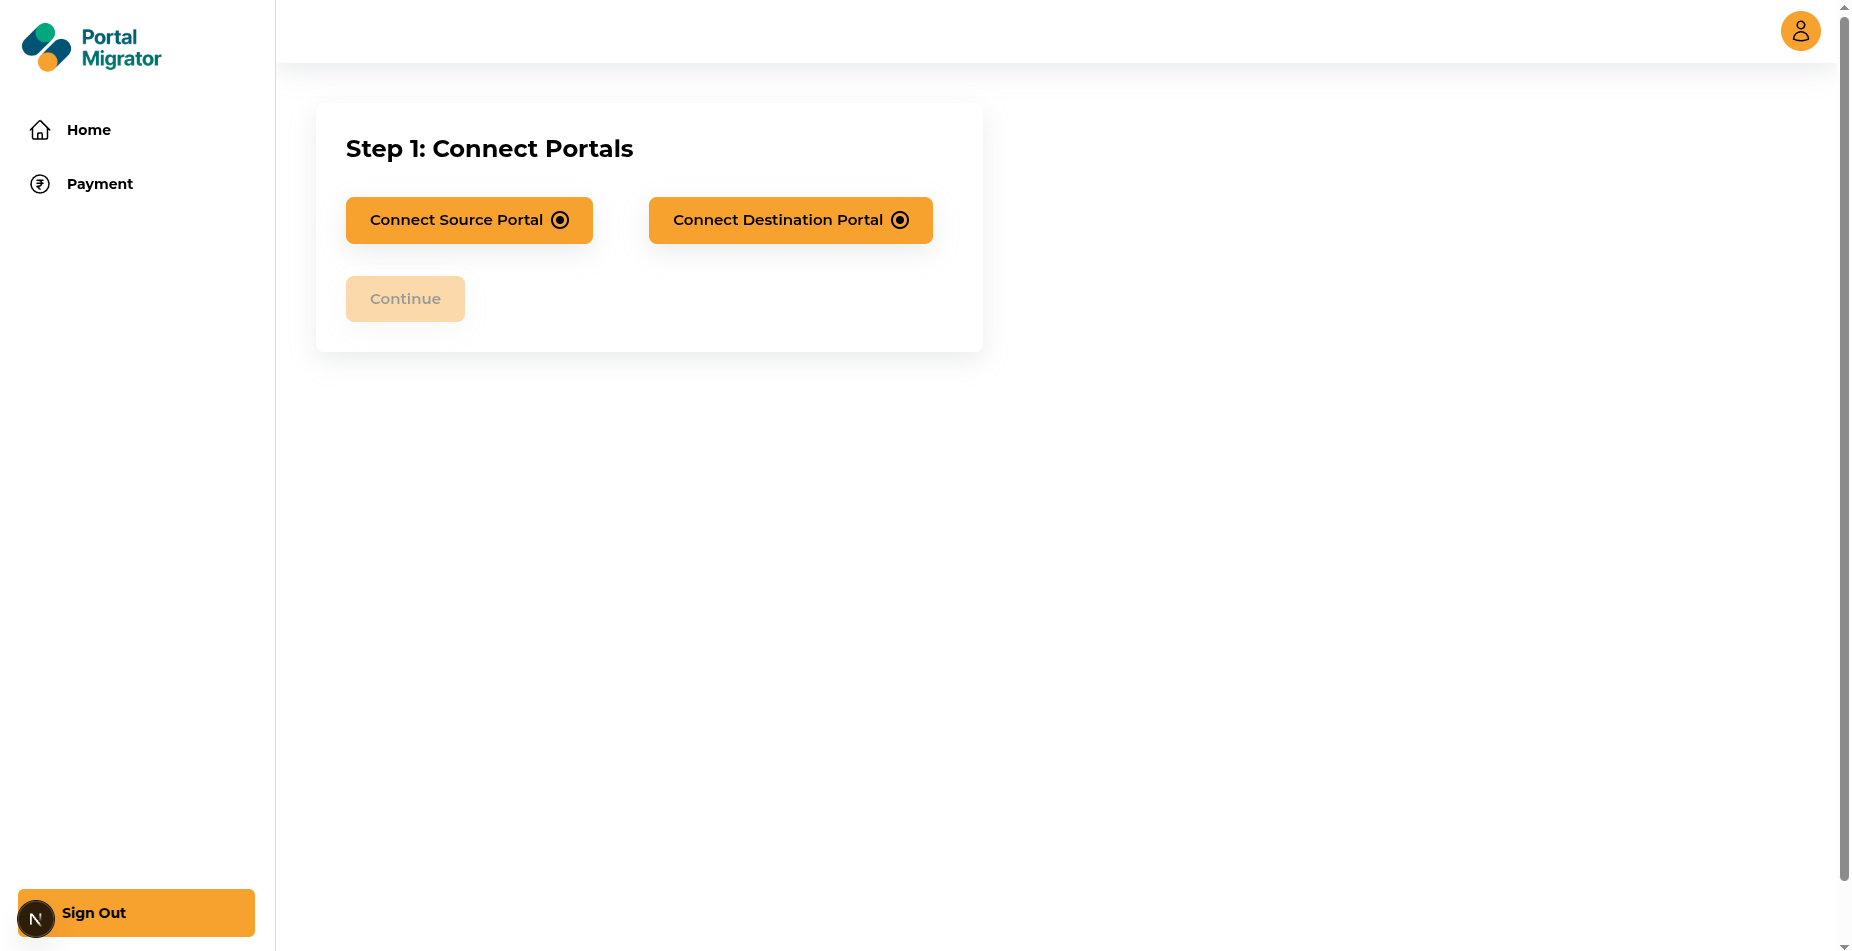This screenshot has height=951, width=1852.
Task: Click the Payment rupee coin icon
Action: pyautogui.click(x=40, y=184)
